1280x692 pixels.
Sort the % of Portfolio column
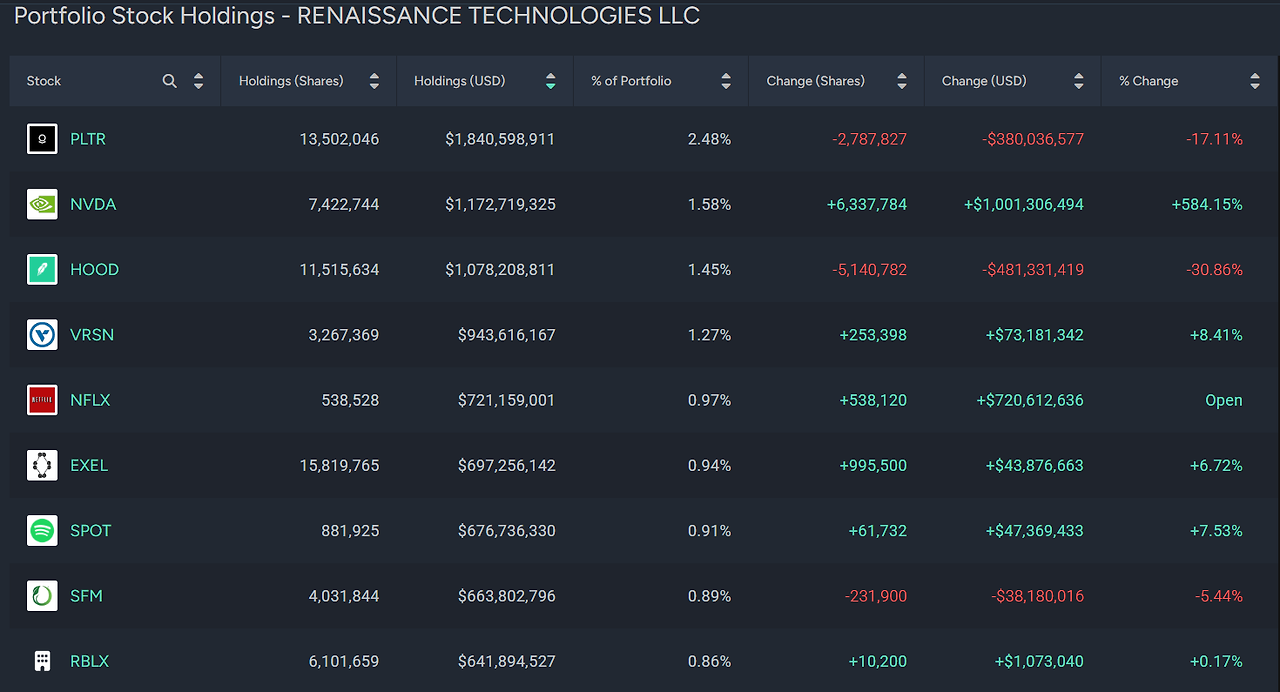click(x=726, y=80)
